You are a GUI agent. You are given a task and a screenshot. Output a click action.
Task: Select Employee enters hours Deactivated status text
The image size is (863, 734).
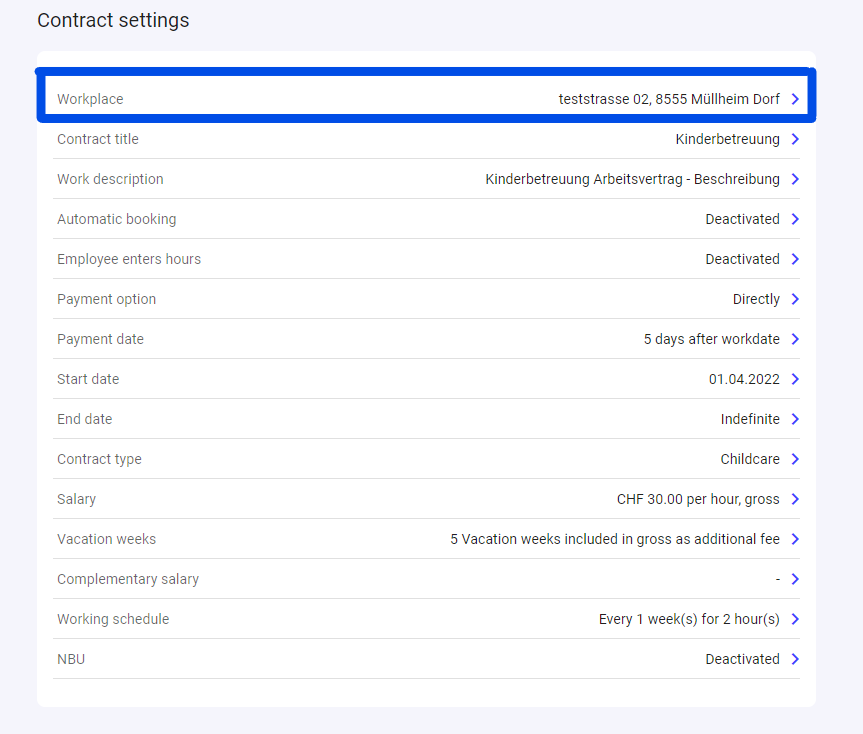(742, 259)
